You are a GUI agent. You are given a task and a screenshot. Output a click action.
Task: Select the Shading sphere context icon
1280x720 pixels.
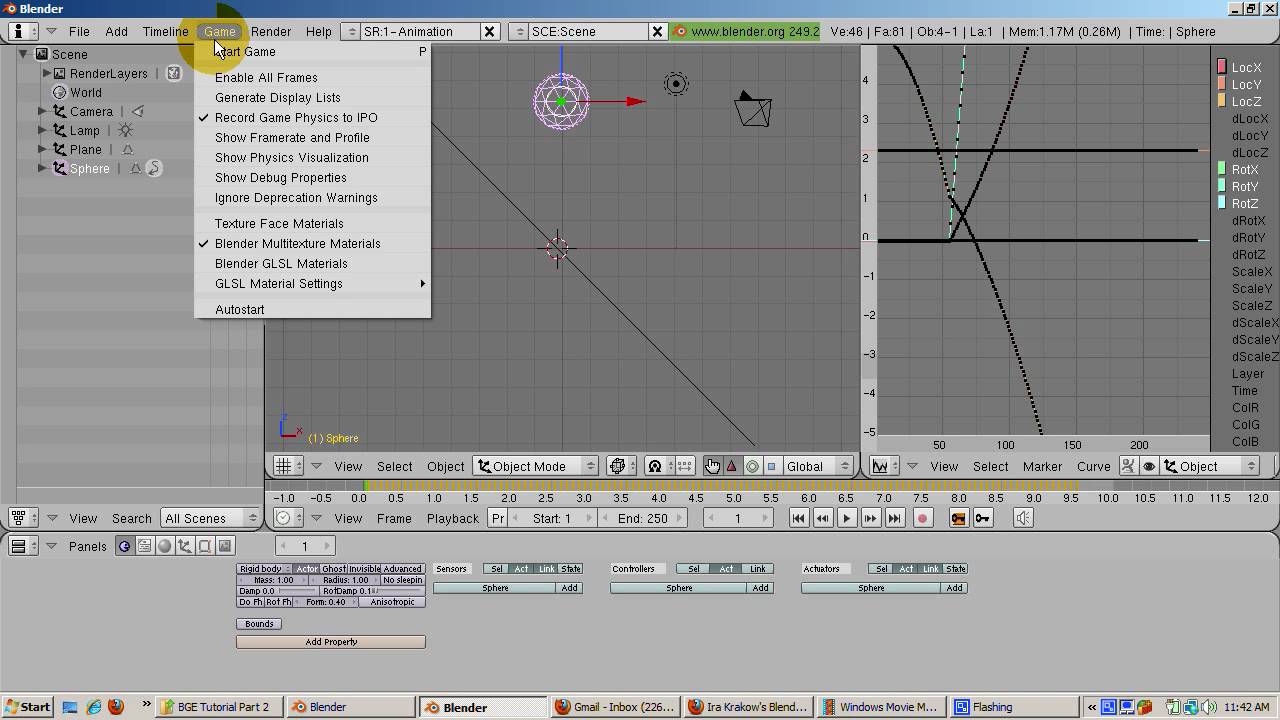click(165, 546)
